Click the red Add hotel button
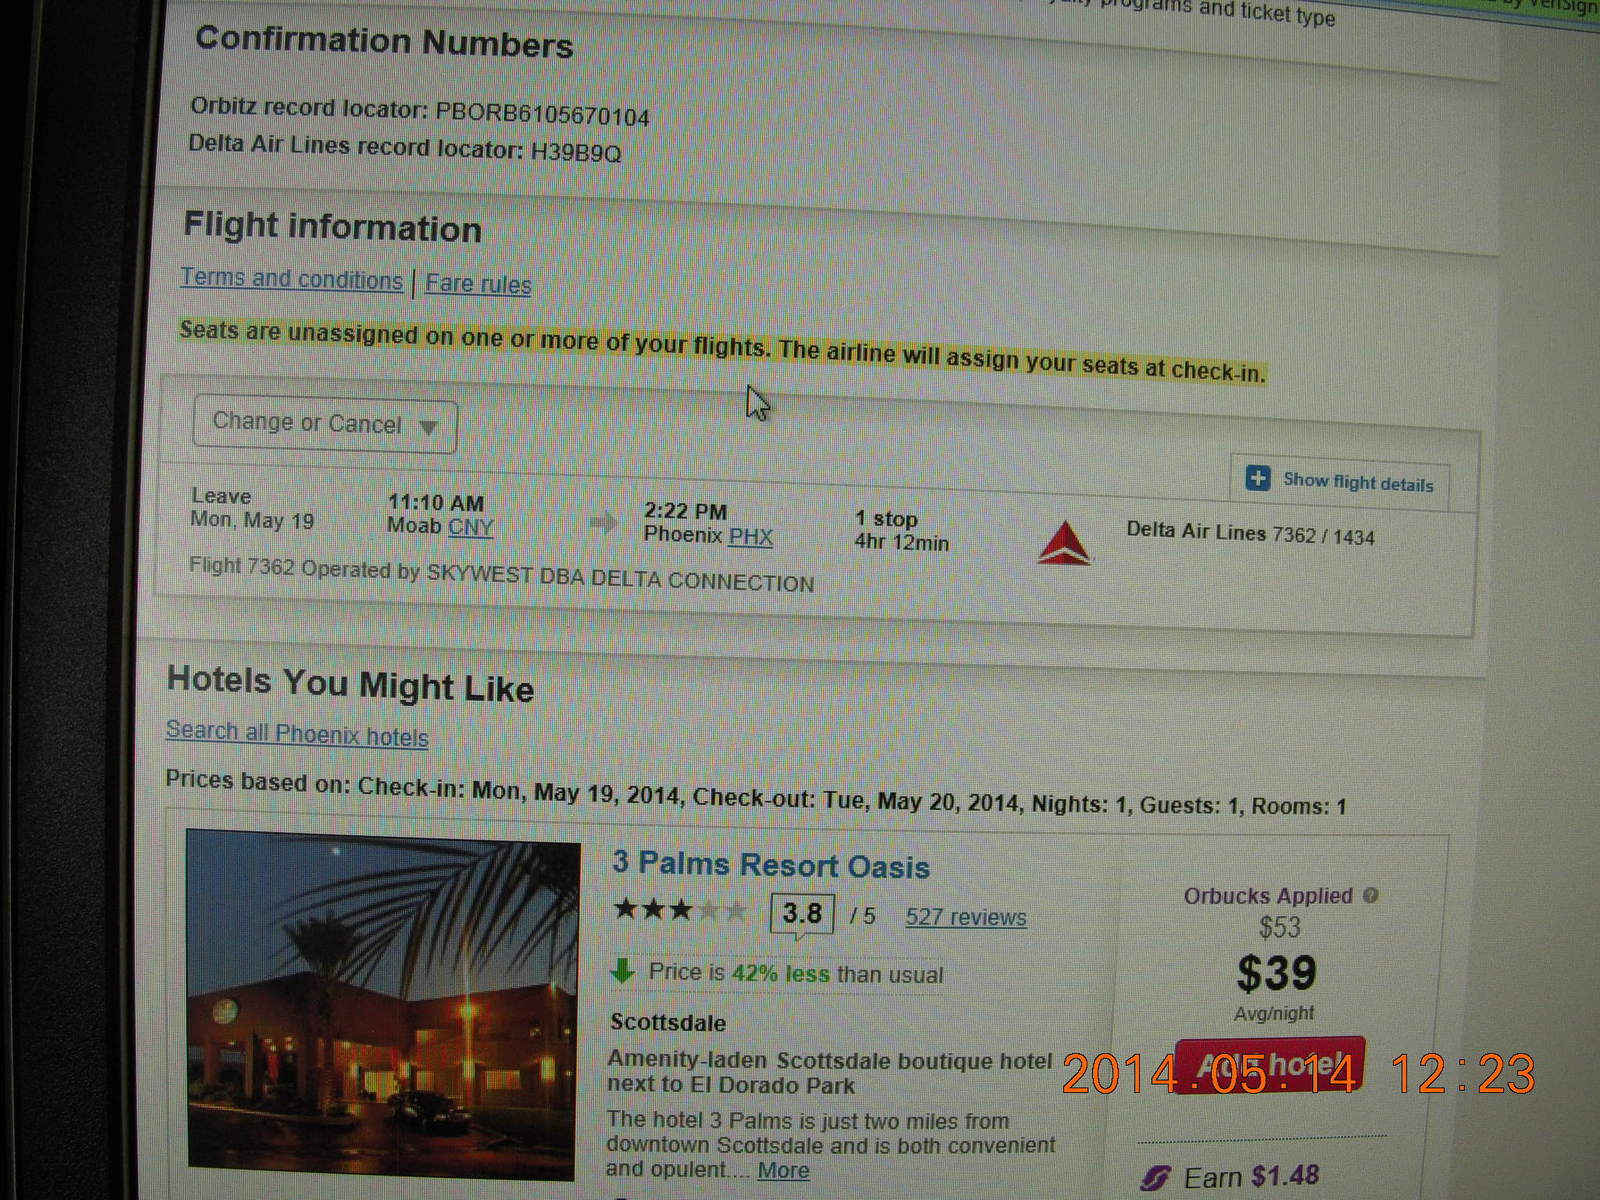 coord(1270,1066)
